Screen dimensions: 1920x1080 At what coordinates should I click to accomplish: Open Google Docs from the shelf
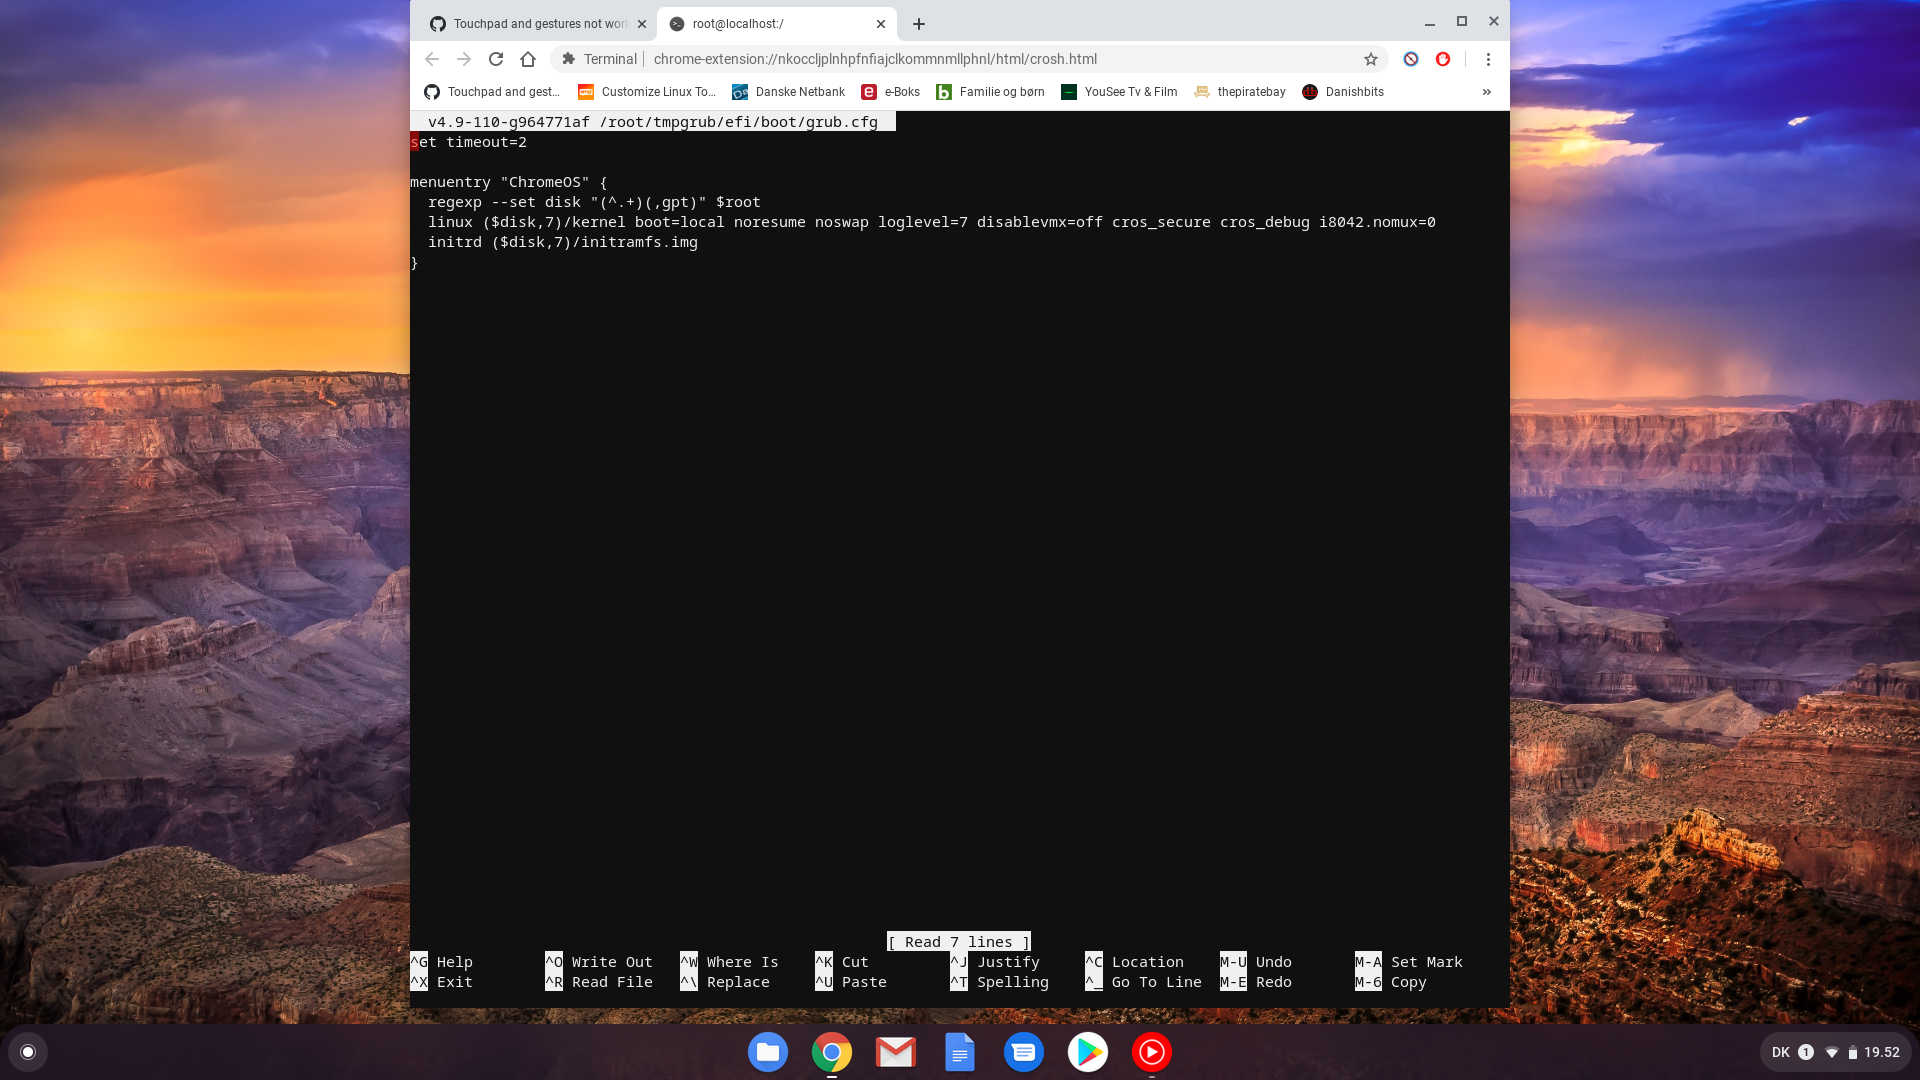coord(959,1052)
